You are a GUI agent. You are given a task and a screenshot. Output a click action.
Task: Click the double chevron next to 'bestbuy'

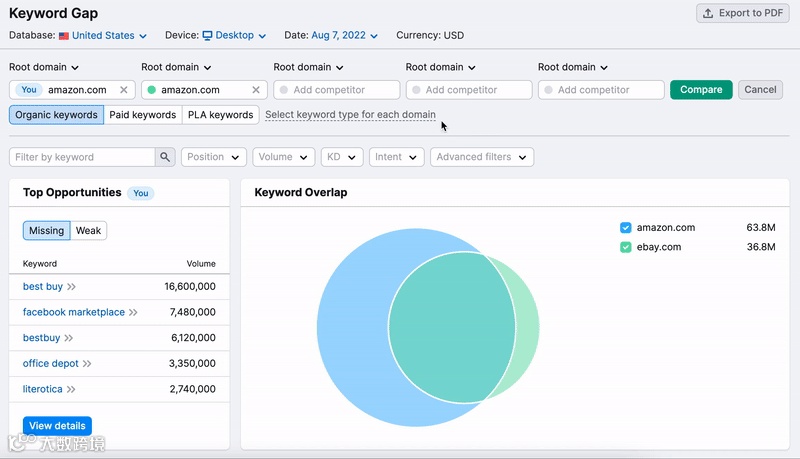coord(69,338)
